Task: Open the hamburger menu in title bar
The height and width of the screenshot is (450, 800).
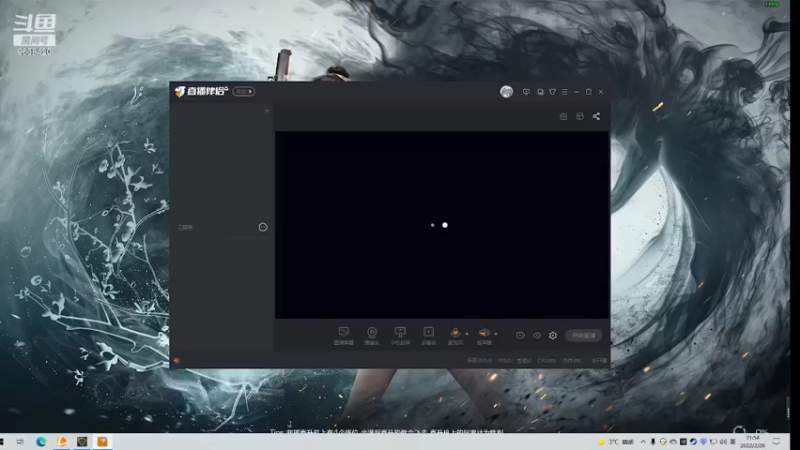Action: coord(564,92)
